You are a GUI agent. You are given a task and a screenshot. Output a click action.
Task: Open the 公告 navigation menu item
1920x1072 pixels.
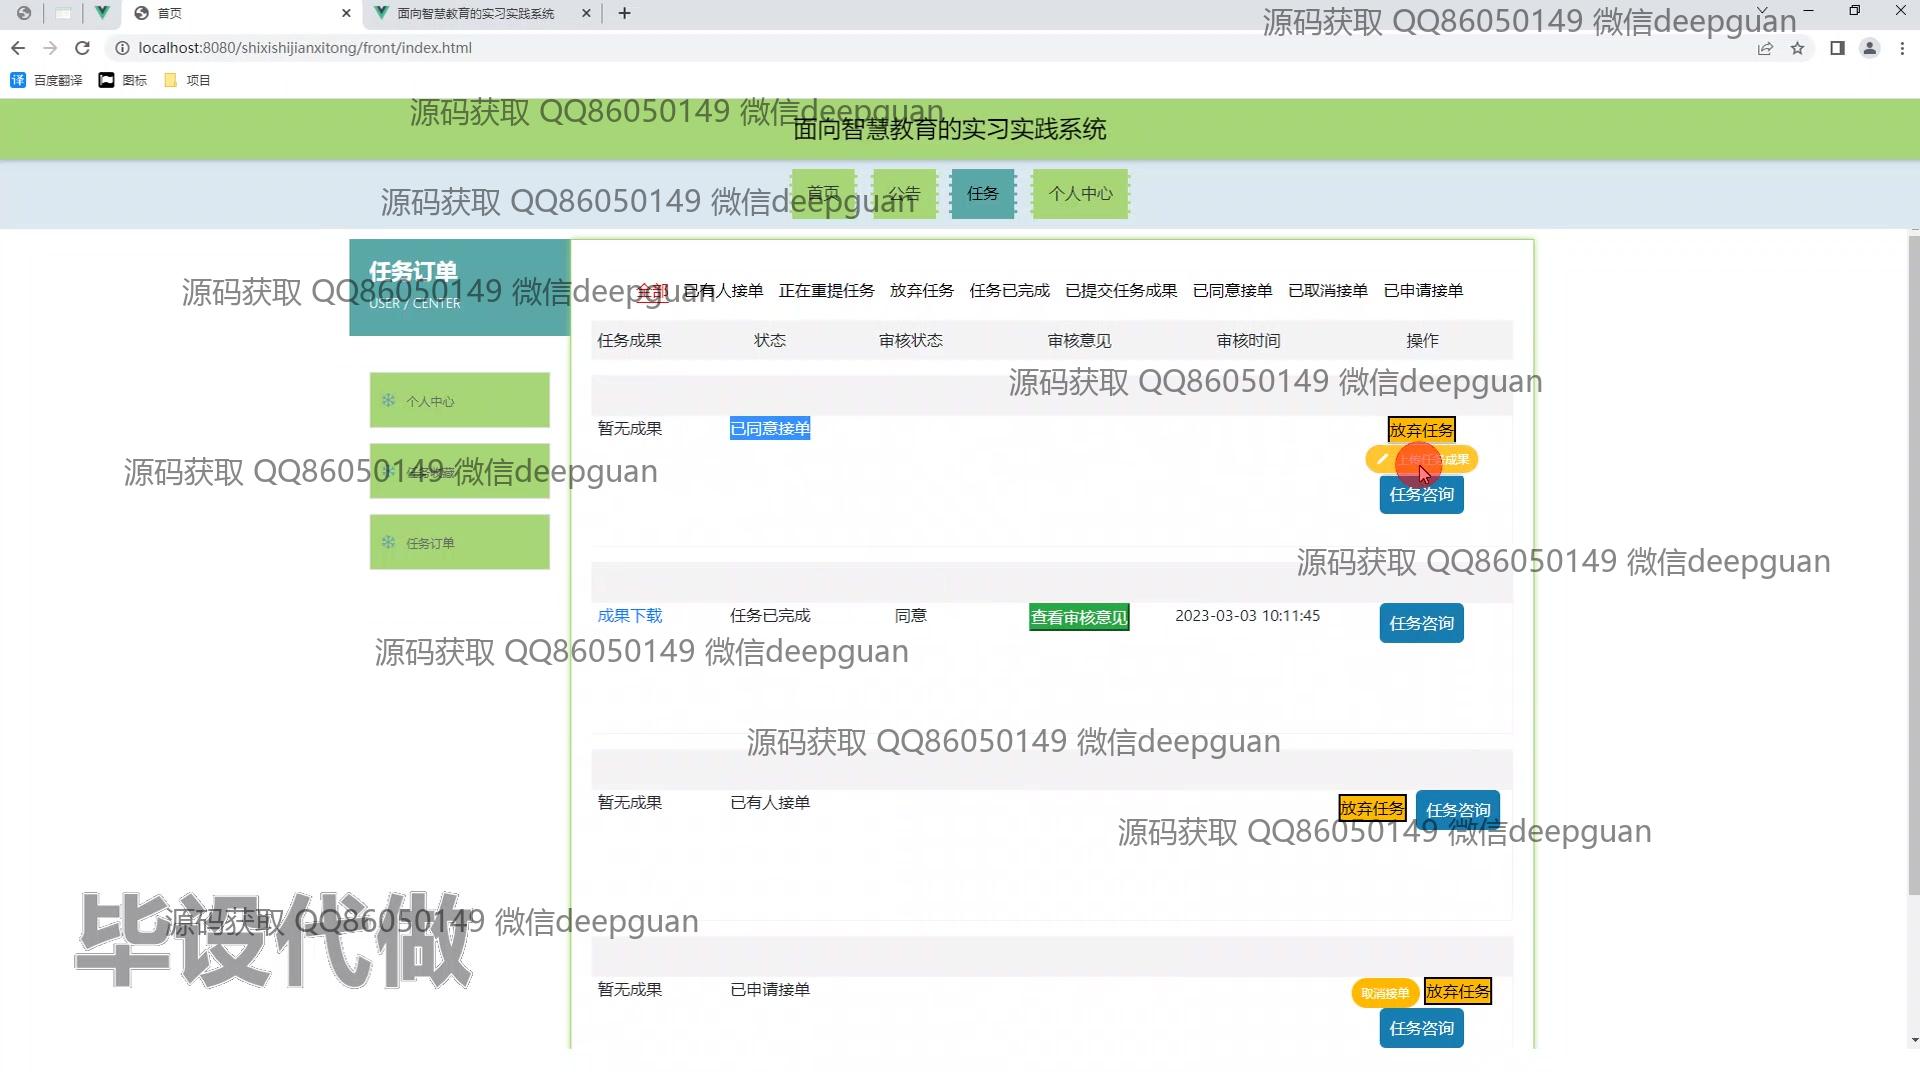(x=904, y=194)
